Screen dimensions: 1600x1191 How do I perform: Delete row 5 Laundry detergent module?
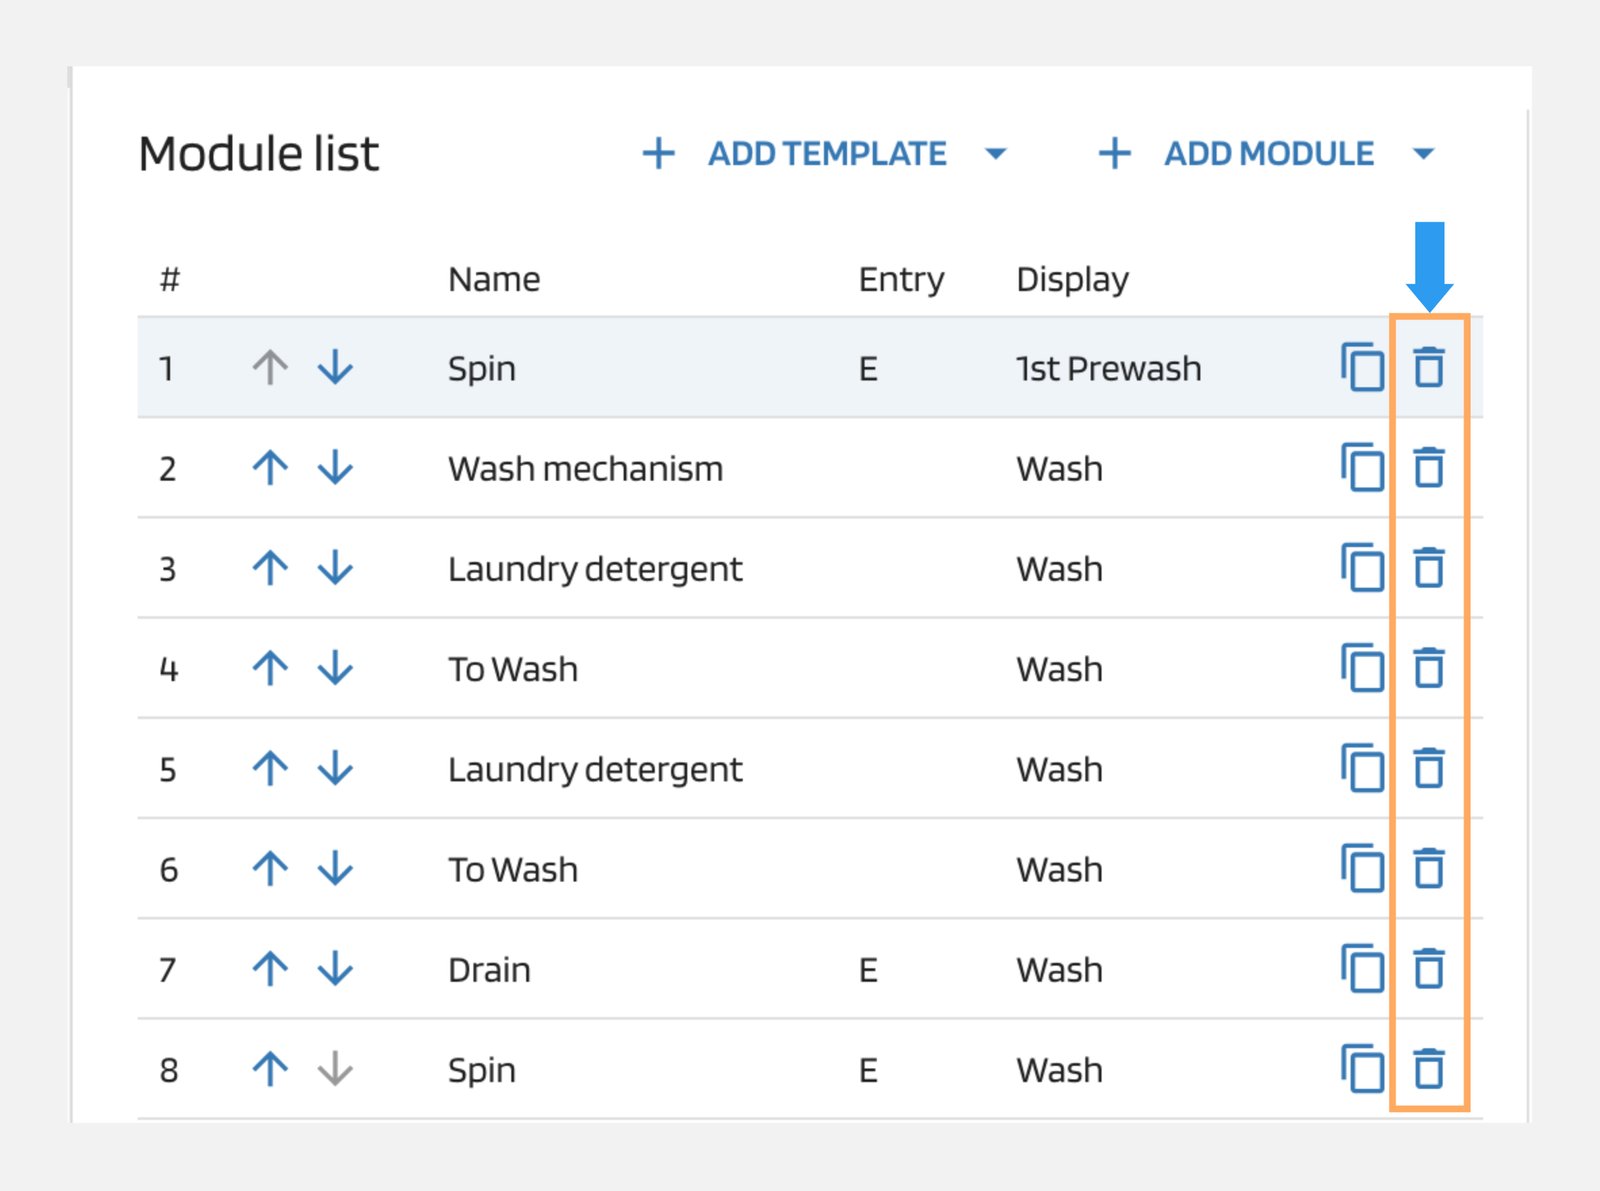click(1428, 769)
